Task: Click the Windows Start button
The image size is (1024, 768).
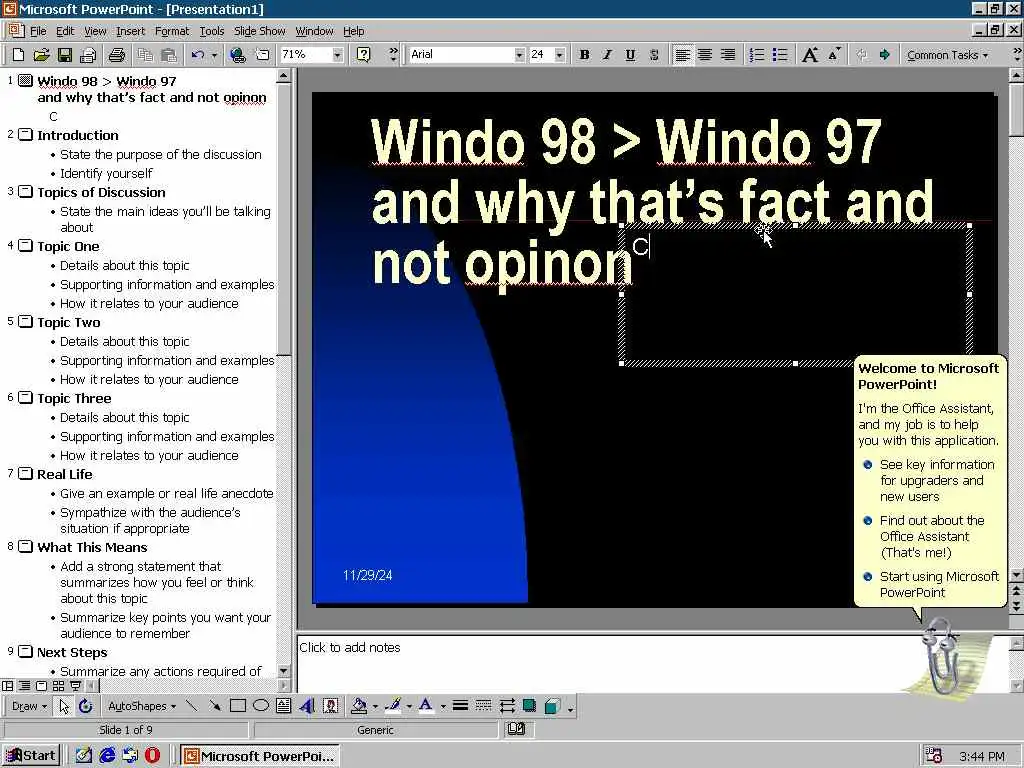Action: pos(31,756)
